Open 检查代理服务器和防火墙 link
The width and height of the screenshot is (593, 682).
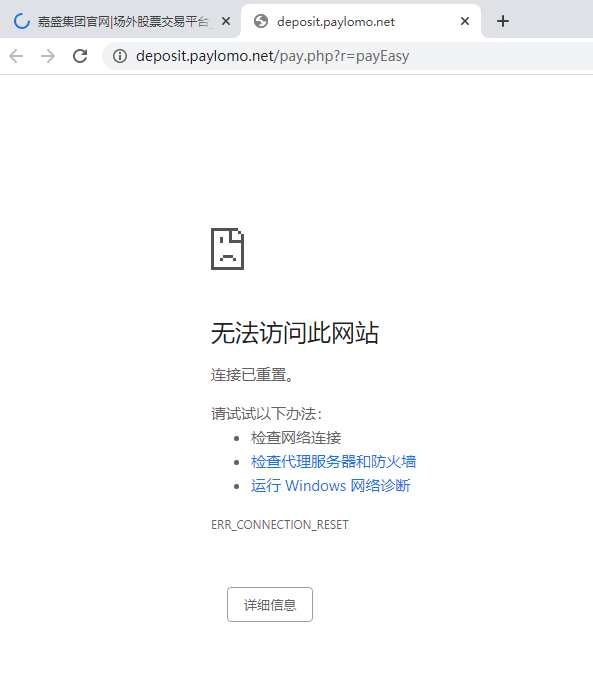pyautogui.click(x=333, y=461)
